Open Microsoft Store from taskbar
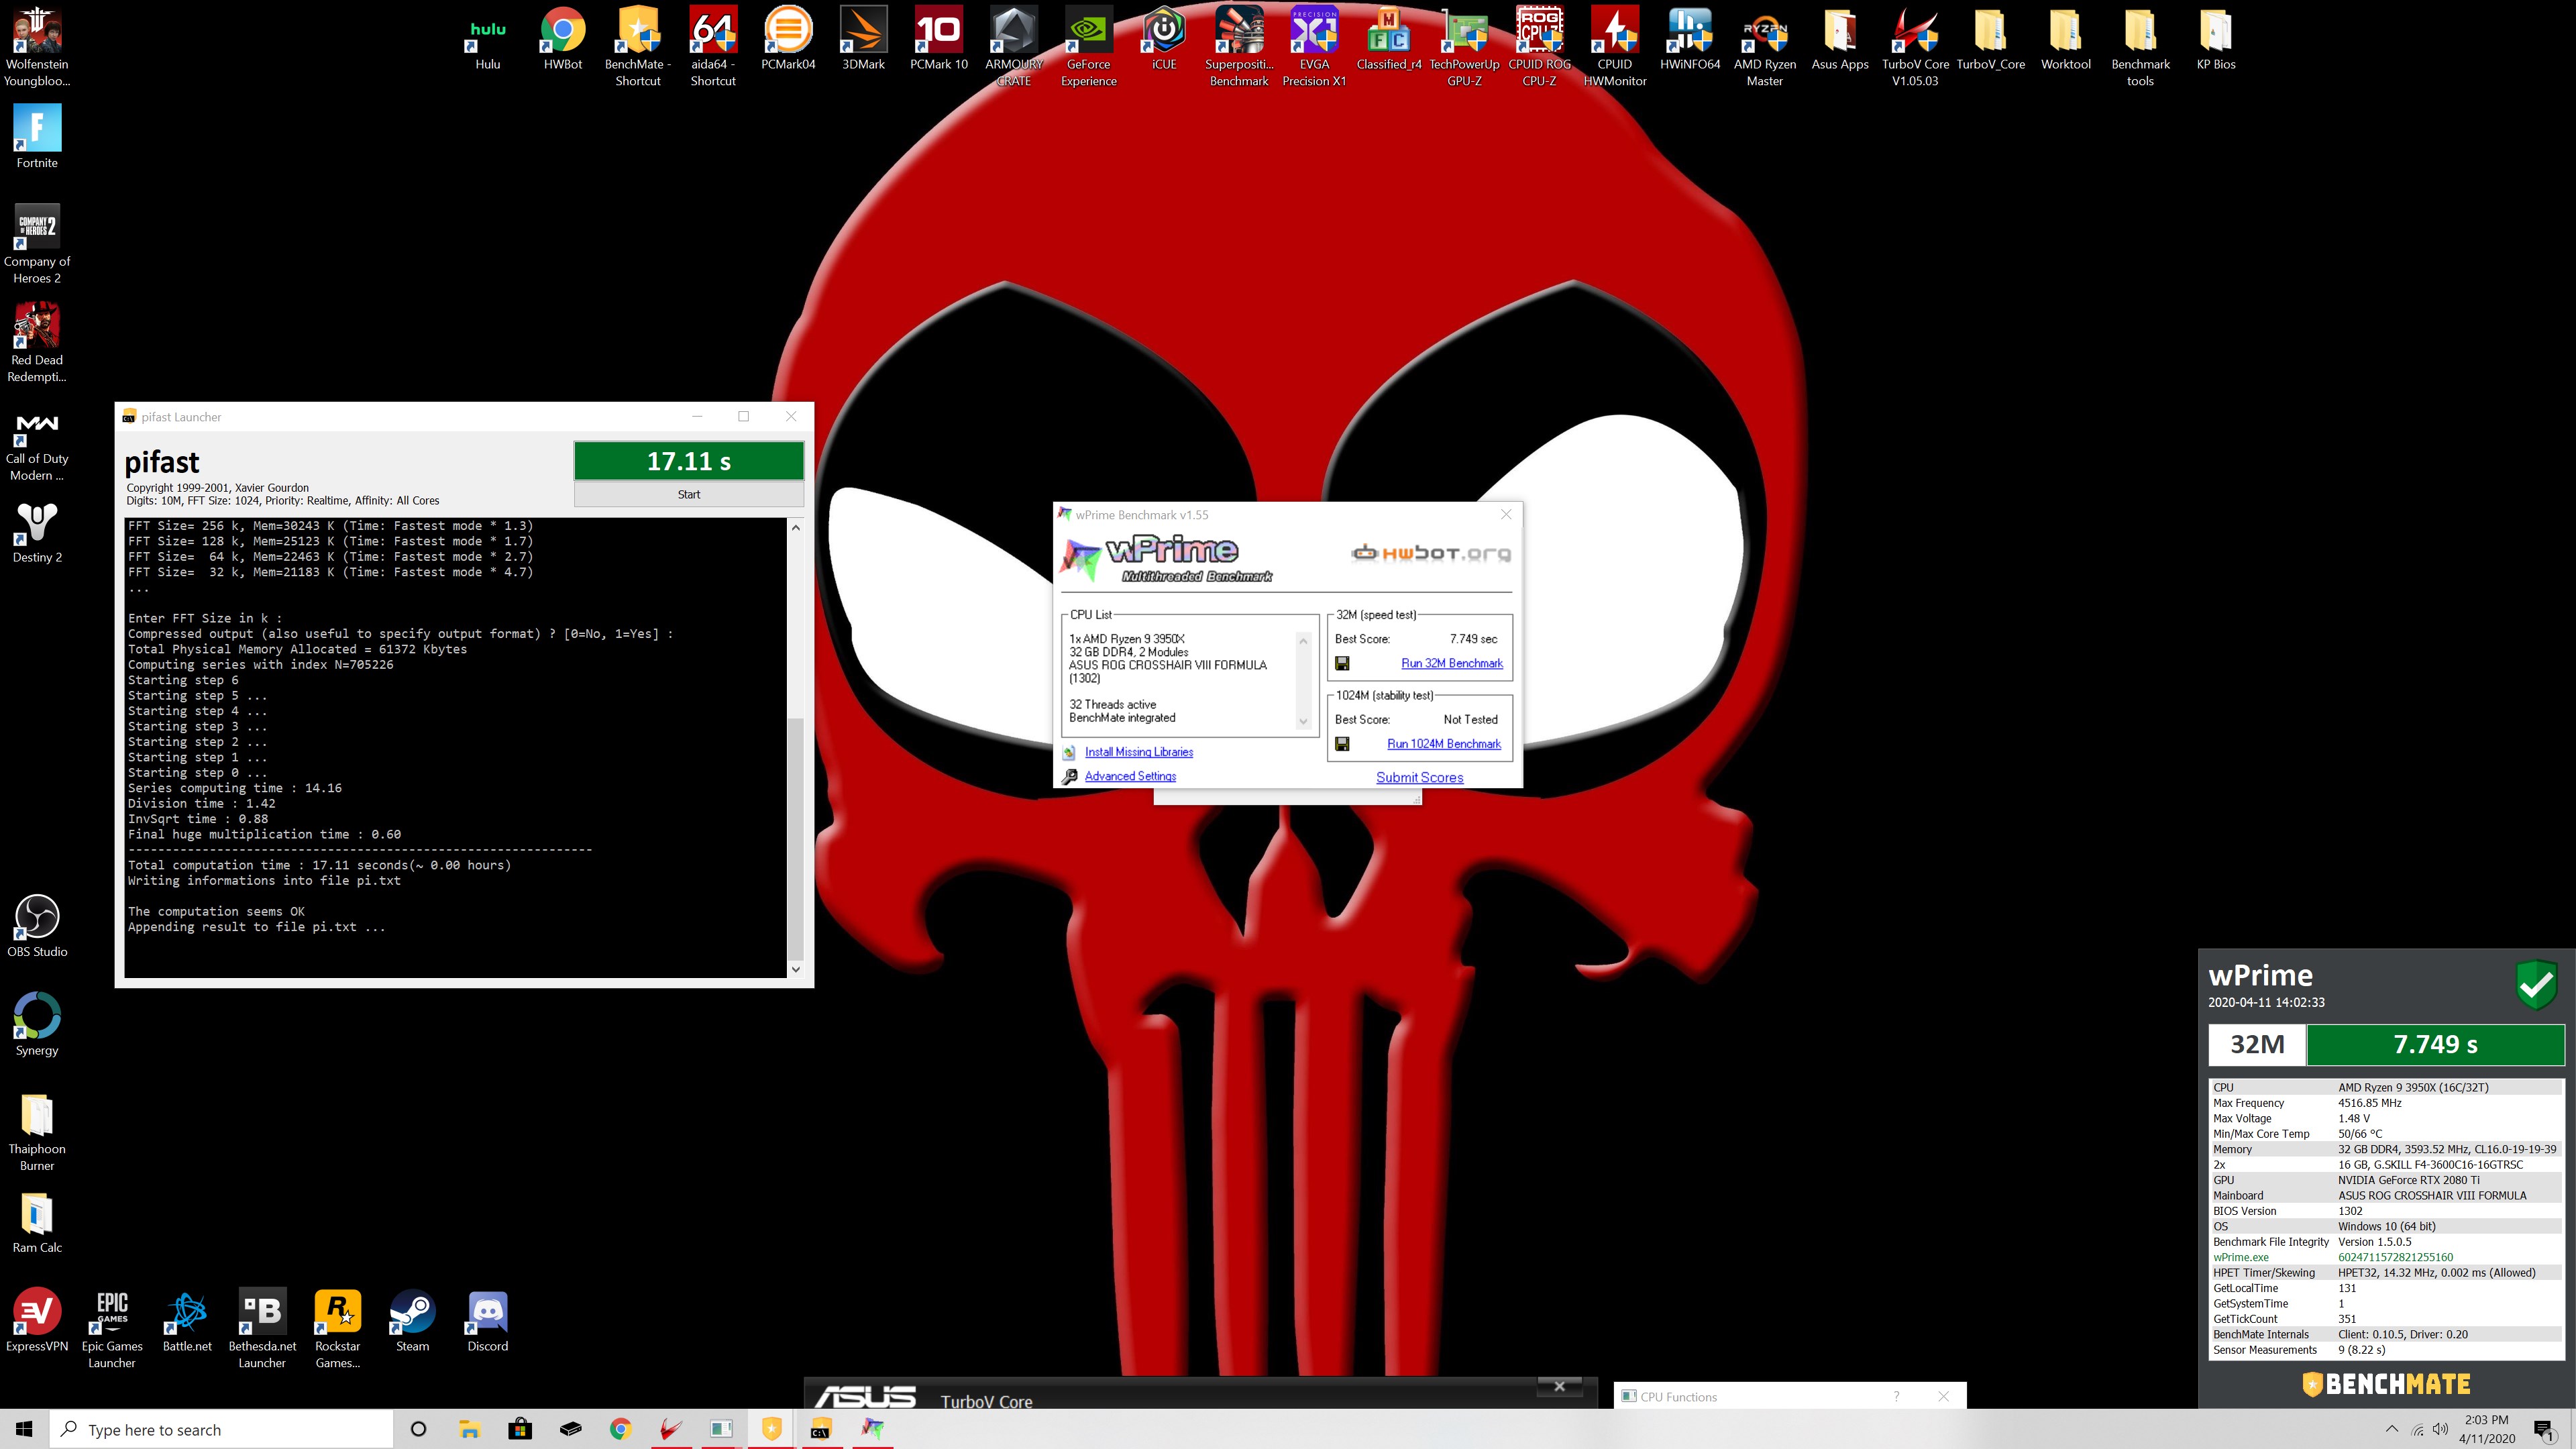 (x=519, y=1429)
